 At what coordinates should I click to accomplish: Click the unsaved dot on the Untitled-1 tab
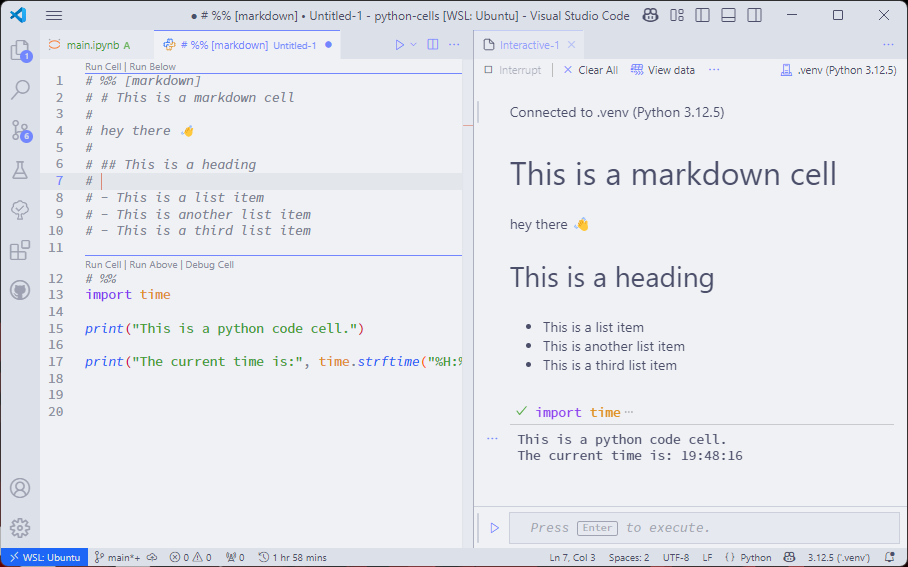pyautogui.click(x=328, y=45)
